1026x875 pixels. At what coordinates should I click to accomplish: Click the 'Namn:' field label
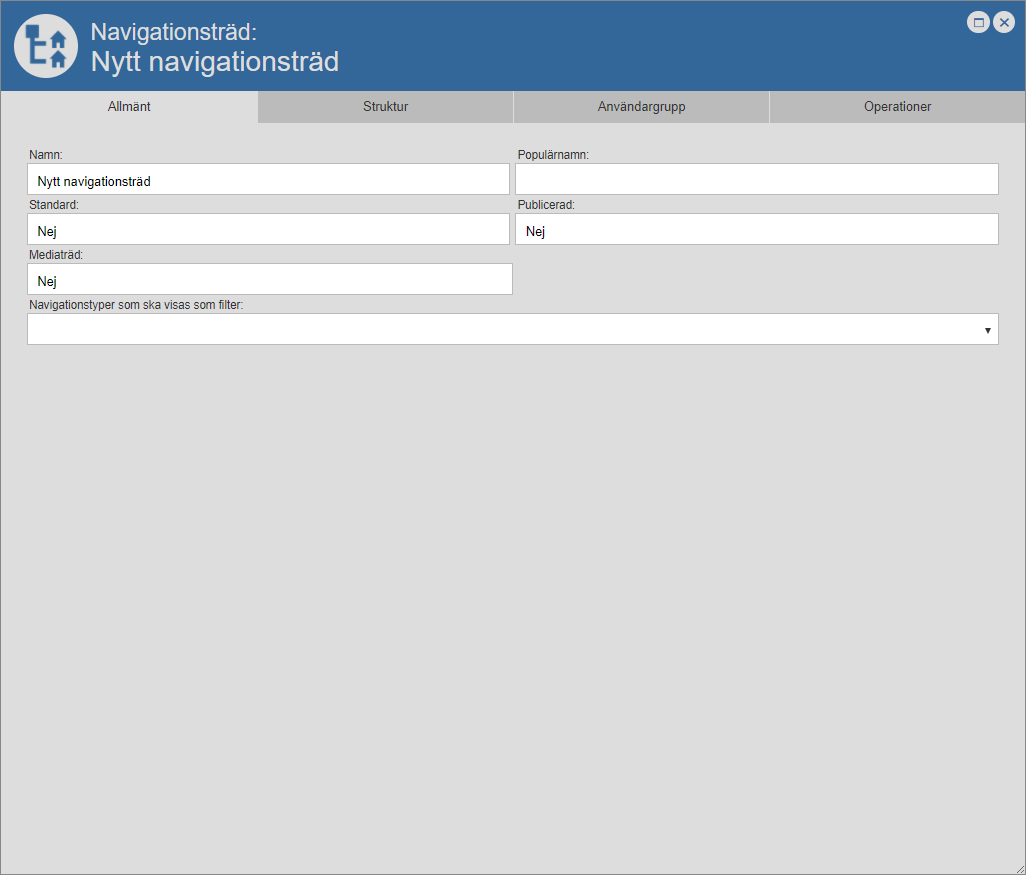click(x=46, y=155)
